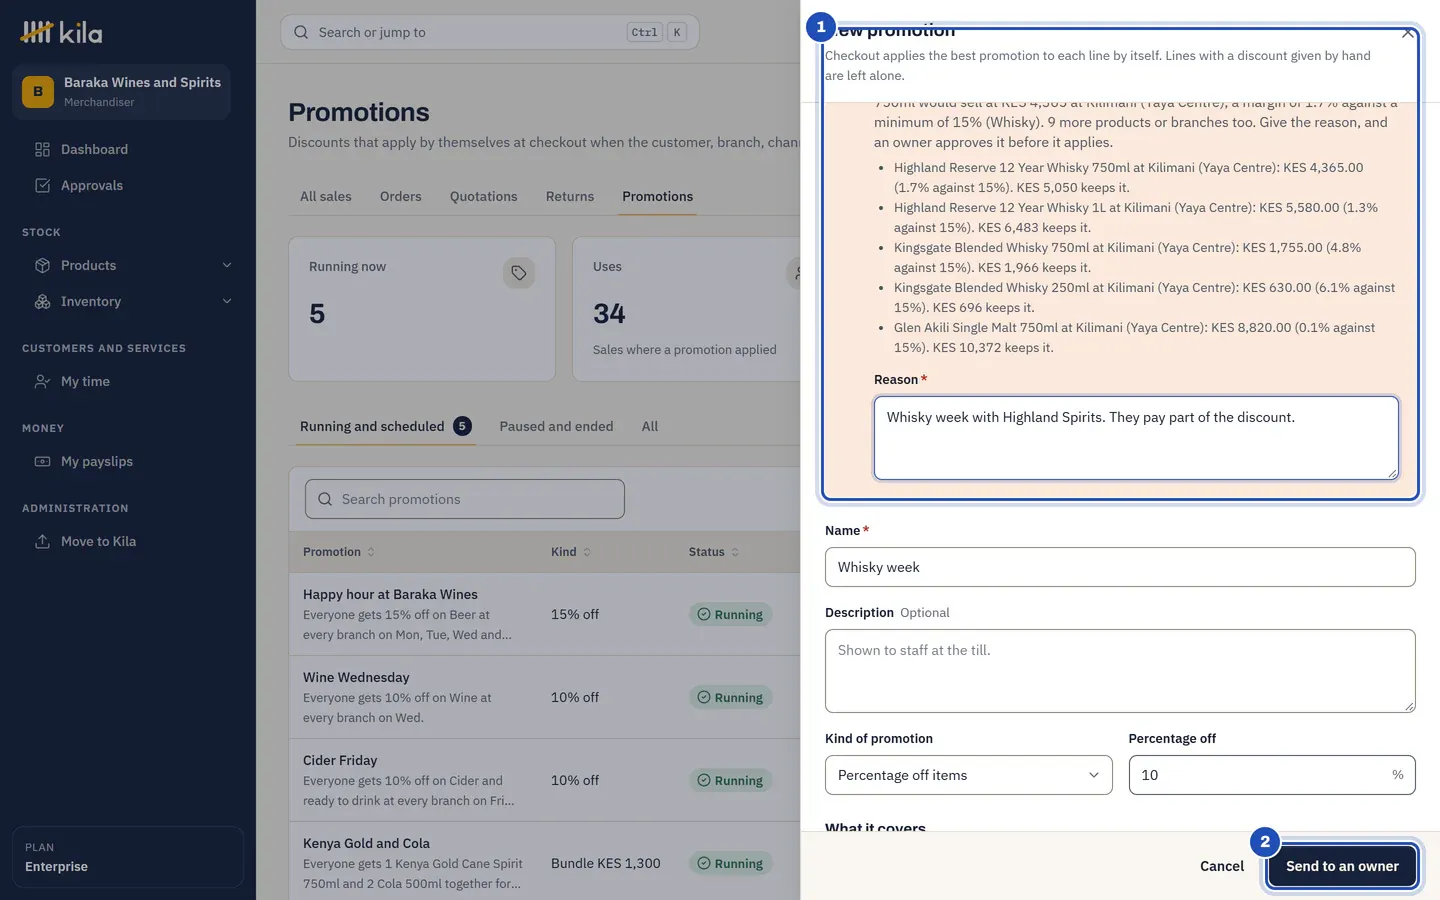Viewport: 1440px width, 900px height.
Task: Click the Name field containing Whisky week
Action: point(1120,567)
